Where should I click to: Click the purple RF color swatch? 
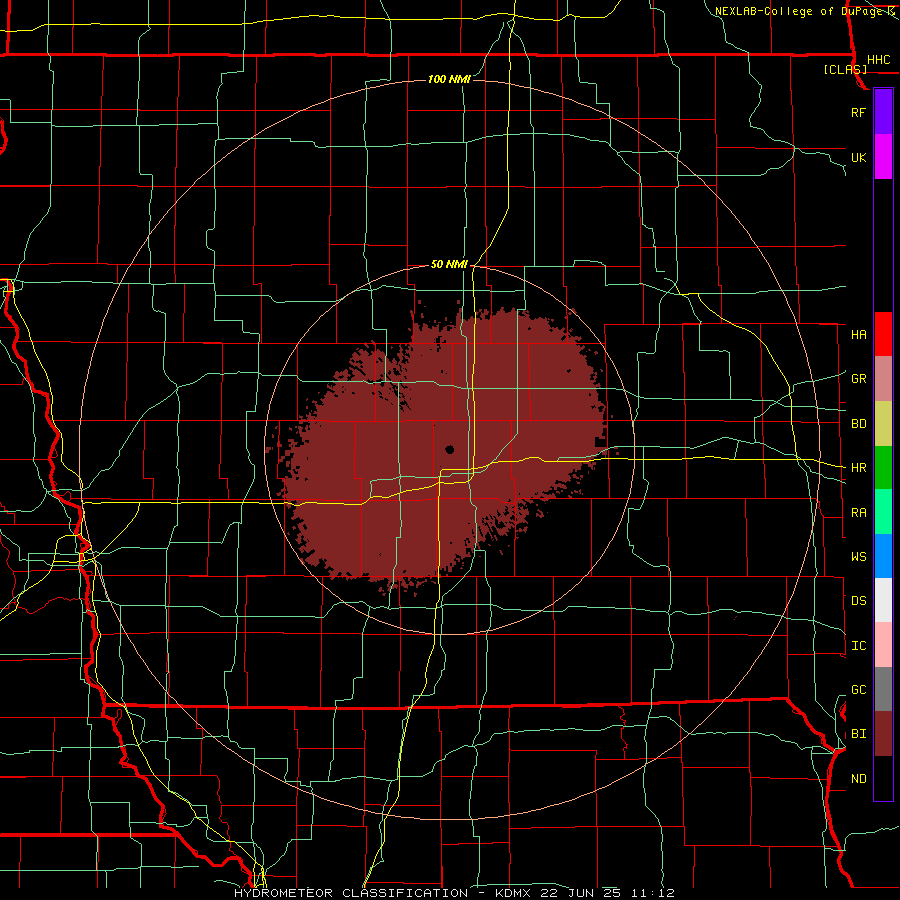[883, 112]
